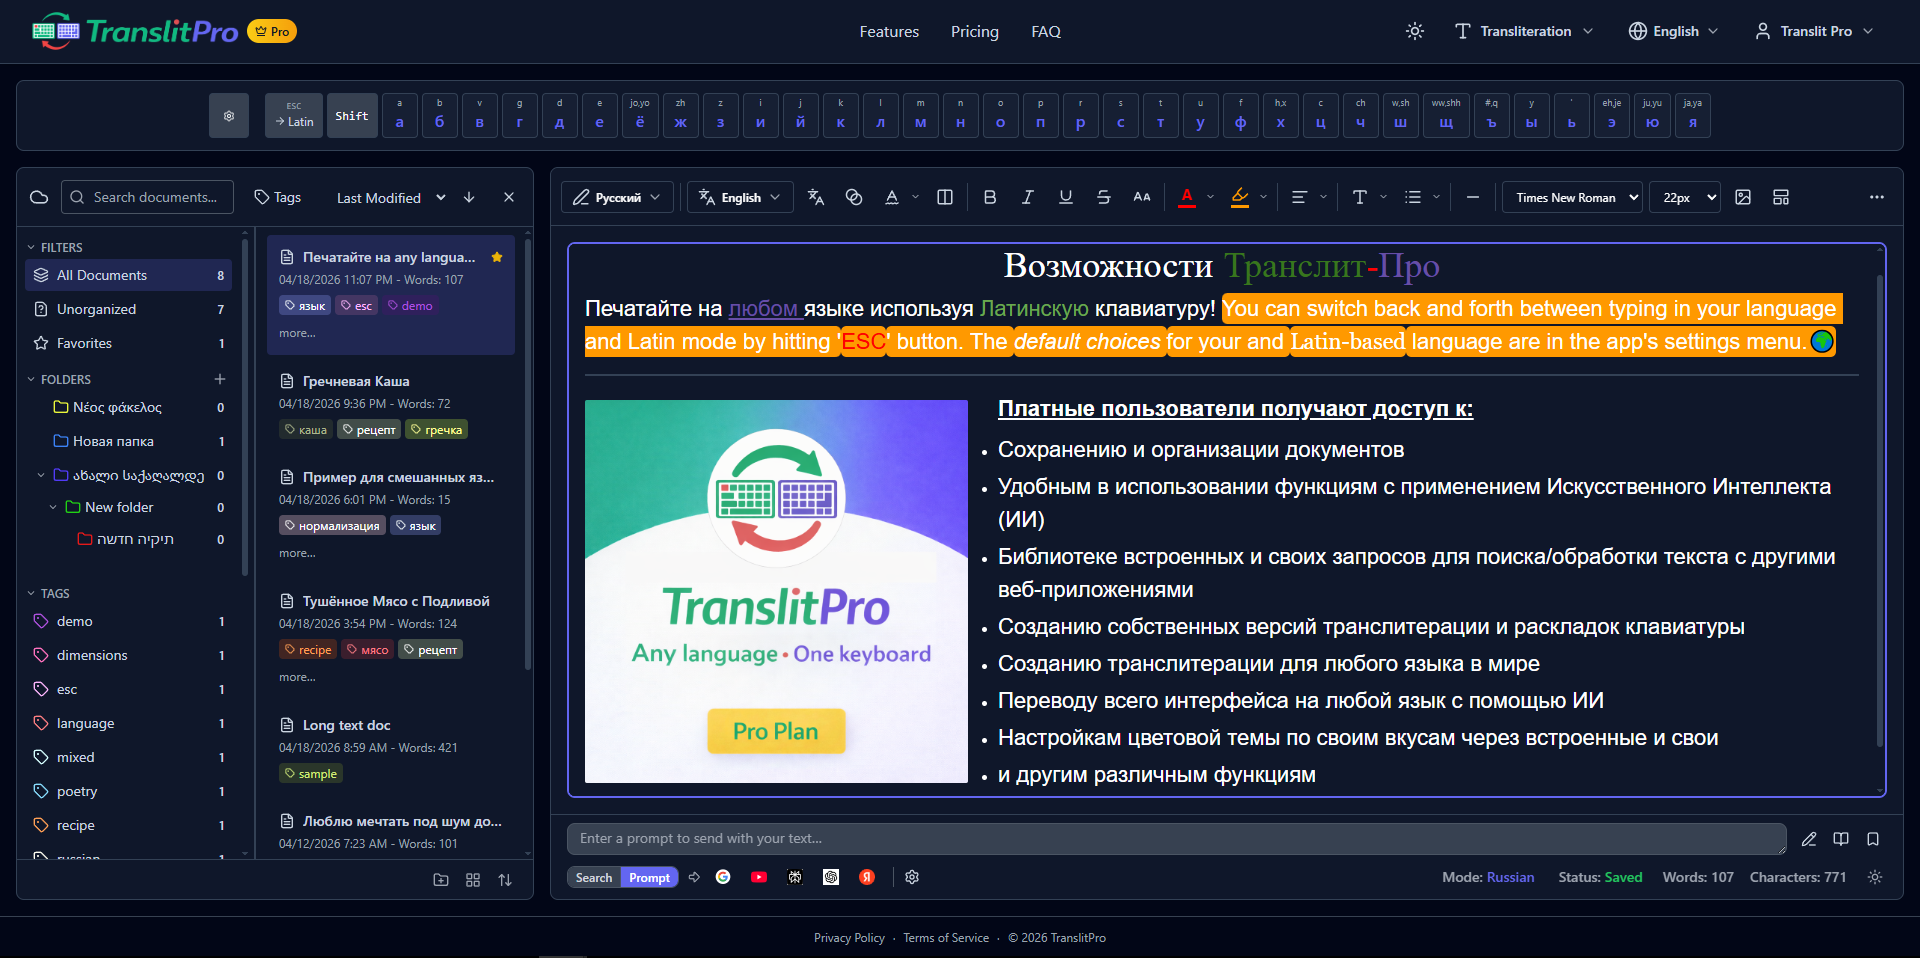Click the bookmark prompt icon

pyautogui.click(x=1873, y=839)
